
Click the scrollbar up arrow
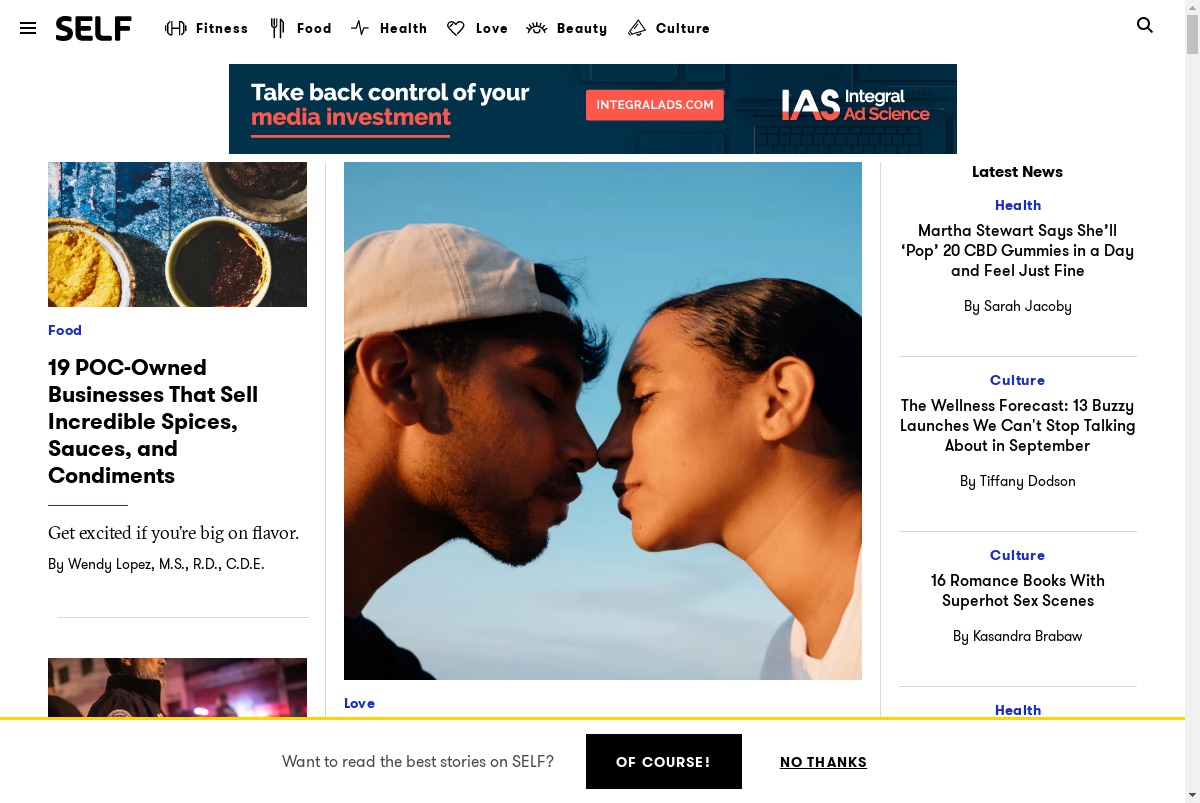point(1192,6)
